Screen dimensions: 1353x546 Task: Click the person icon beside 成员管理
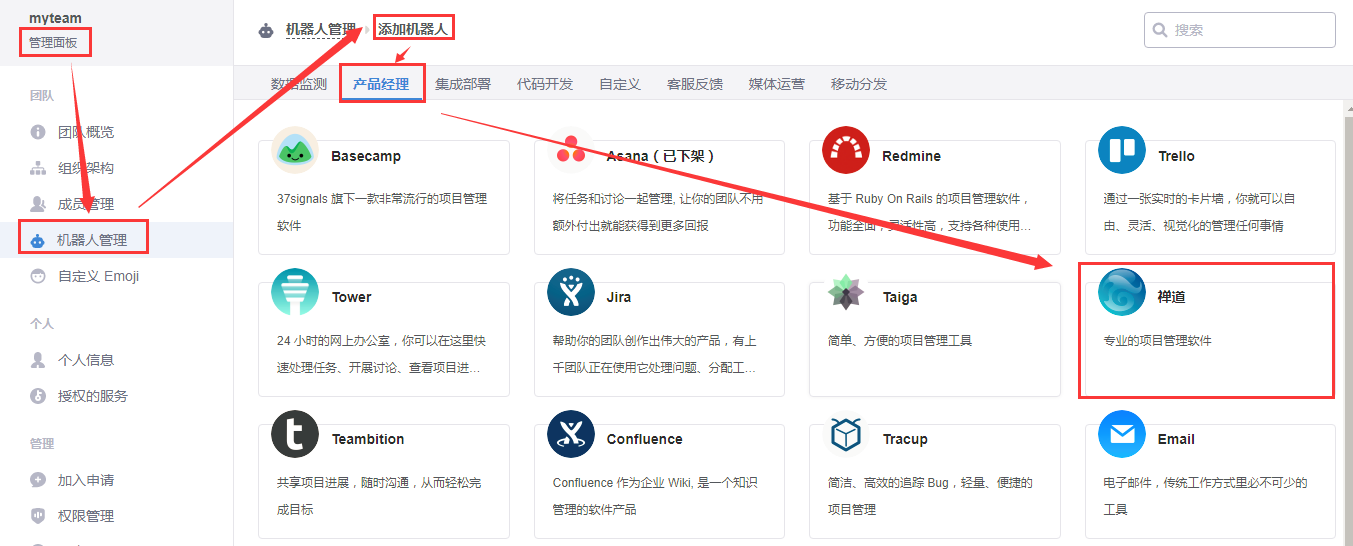[38, 204]
